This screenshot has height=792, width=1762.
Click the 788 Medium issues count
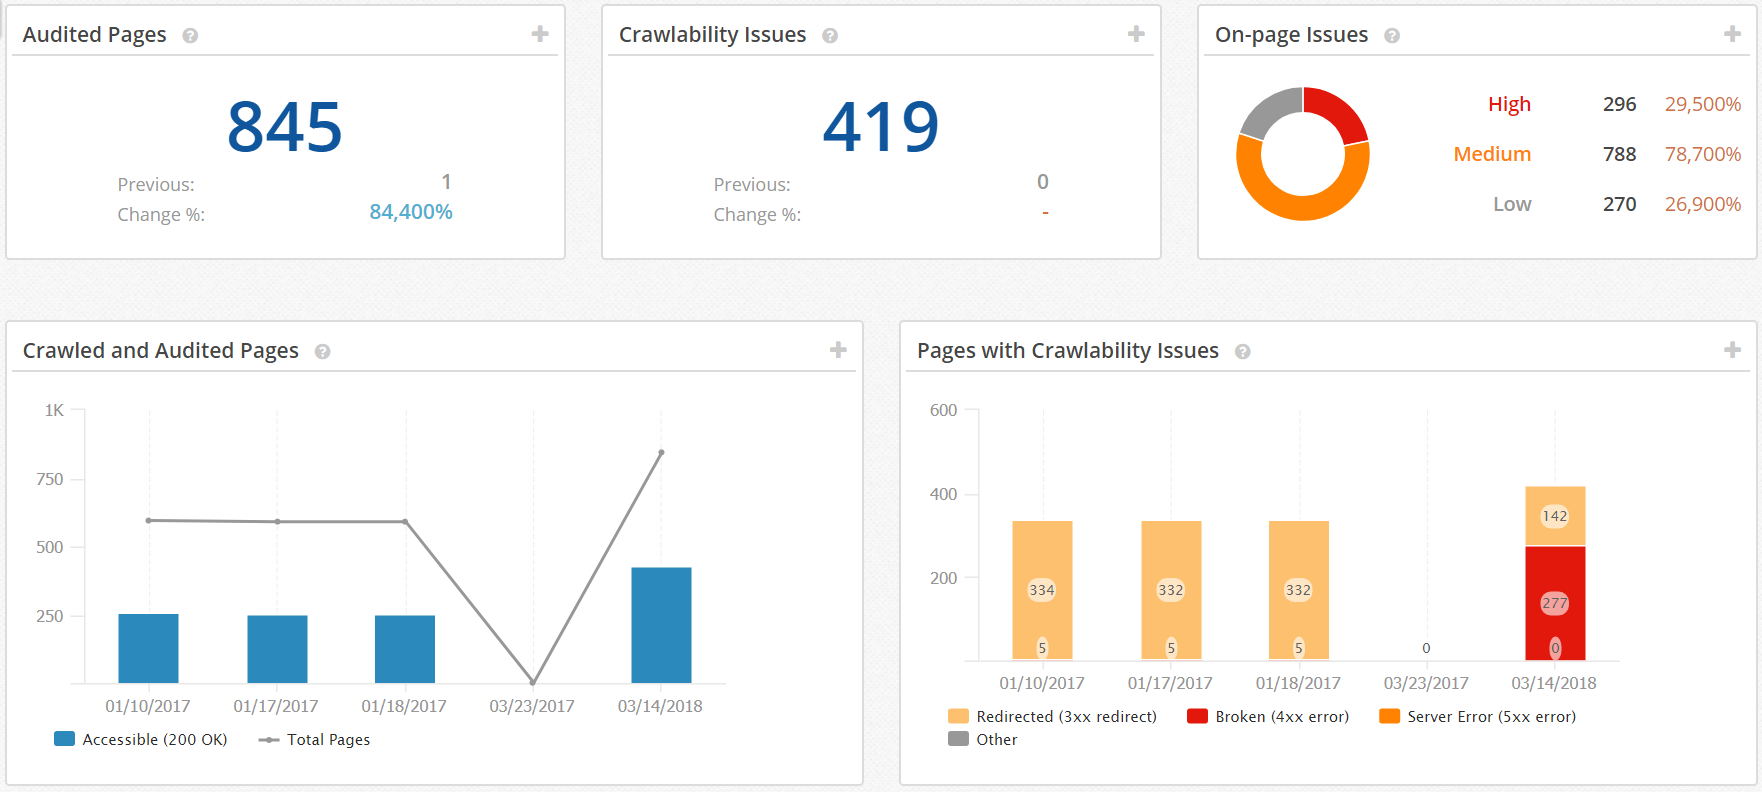[x=1620, y=154]
